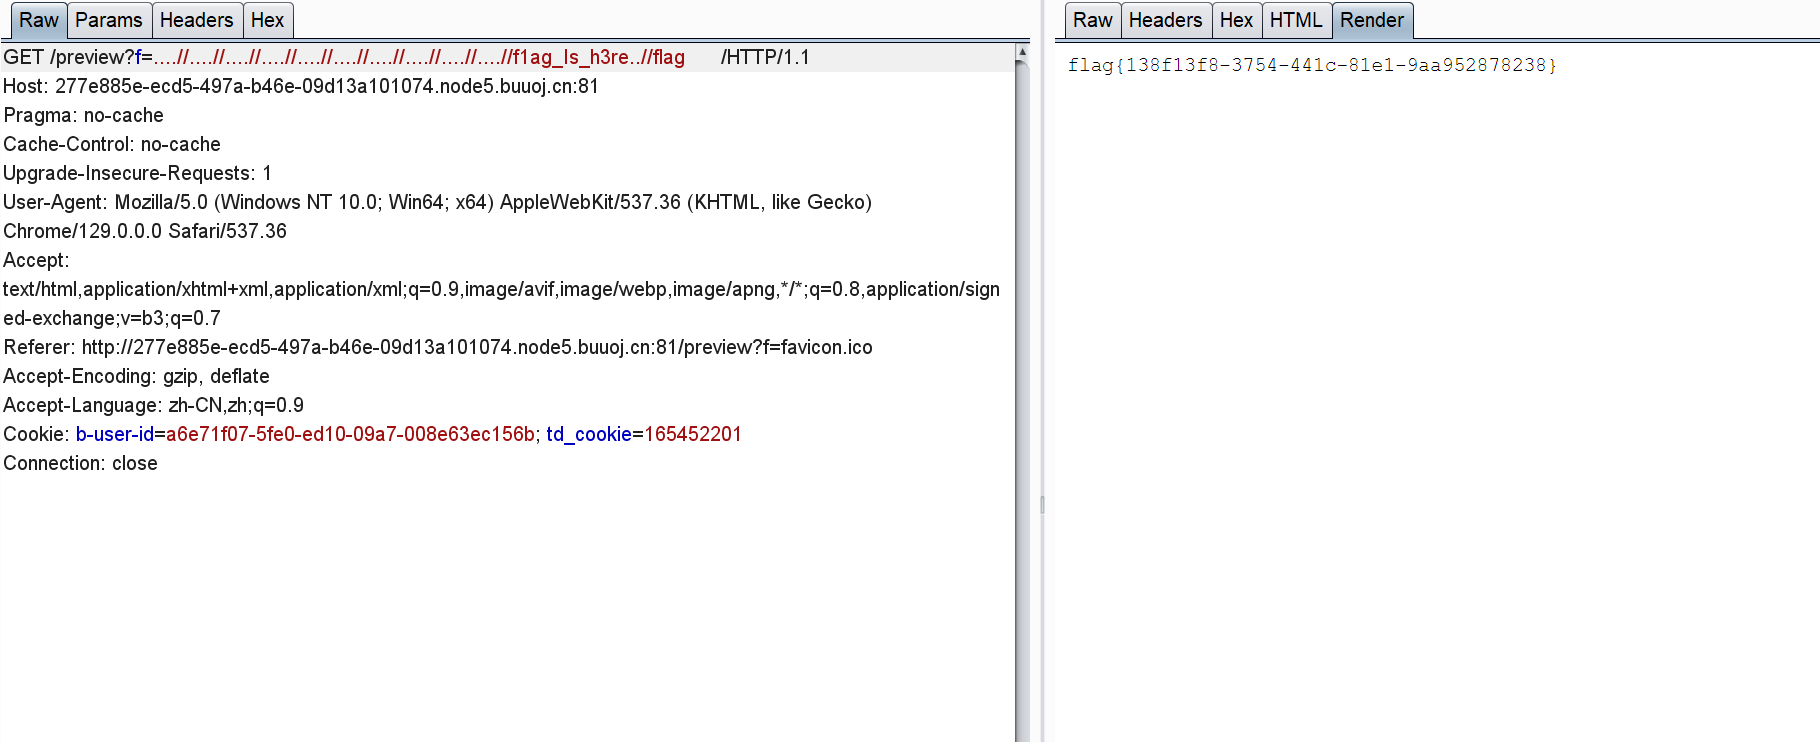1820x742 pixels.
Task: Click the b-user-id cookie value
Action: point(350,434)
